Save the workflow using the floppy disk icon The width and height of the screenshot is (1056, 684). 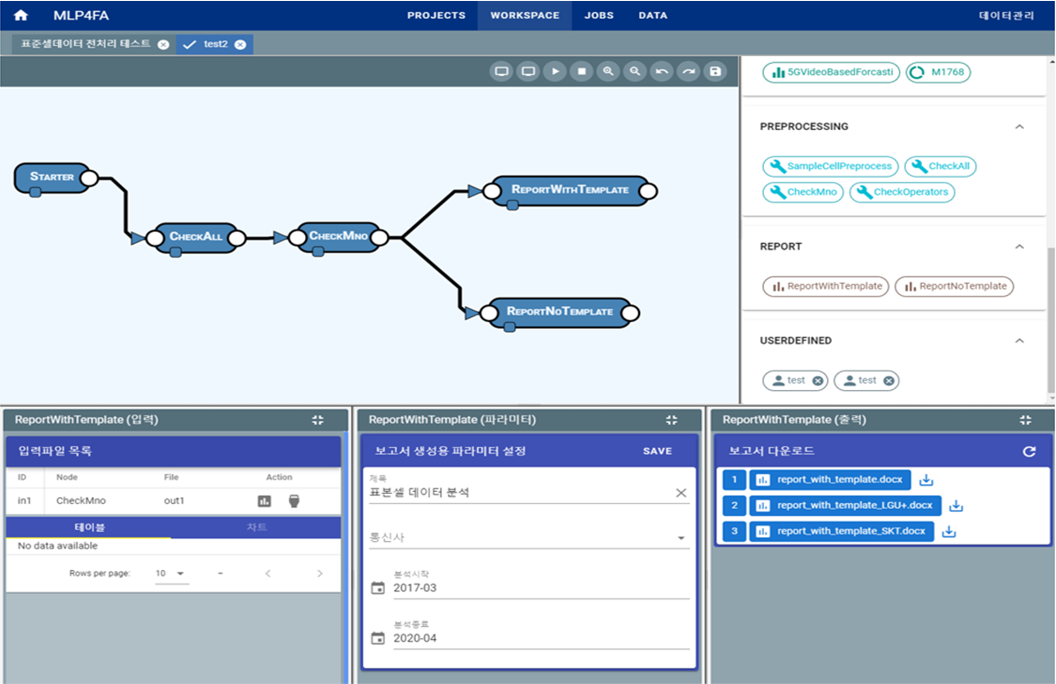714,72
